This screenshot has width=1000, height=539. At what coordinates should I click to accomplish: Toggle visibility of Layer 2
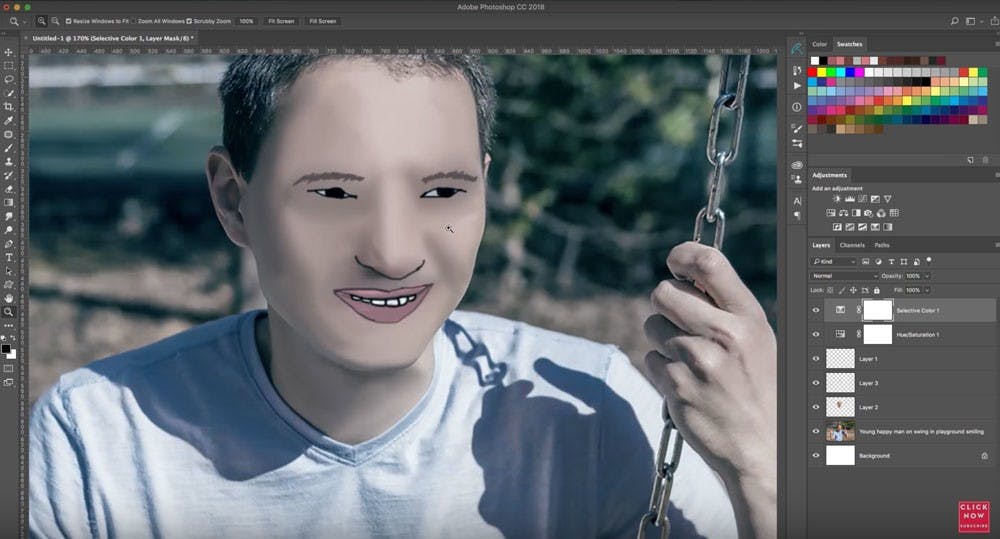click(x=816, y=407)
